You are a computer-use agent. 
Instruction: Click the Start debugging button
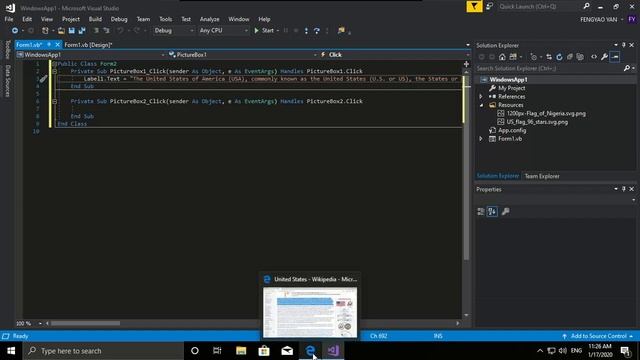(x=264, y=31)
